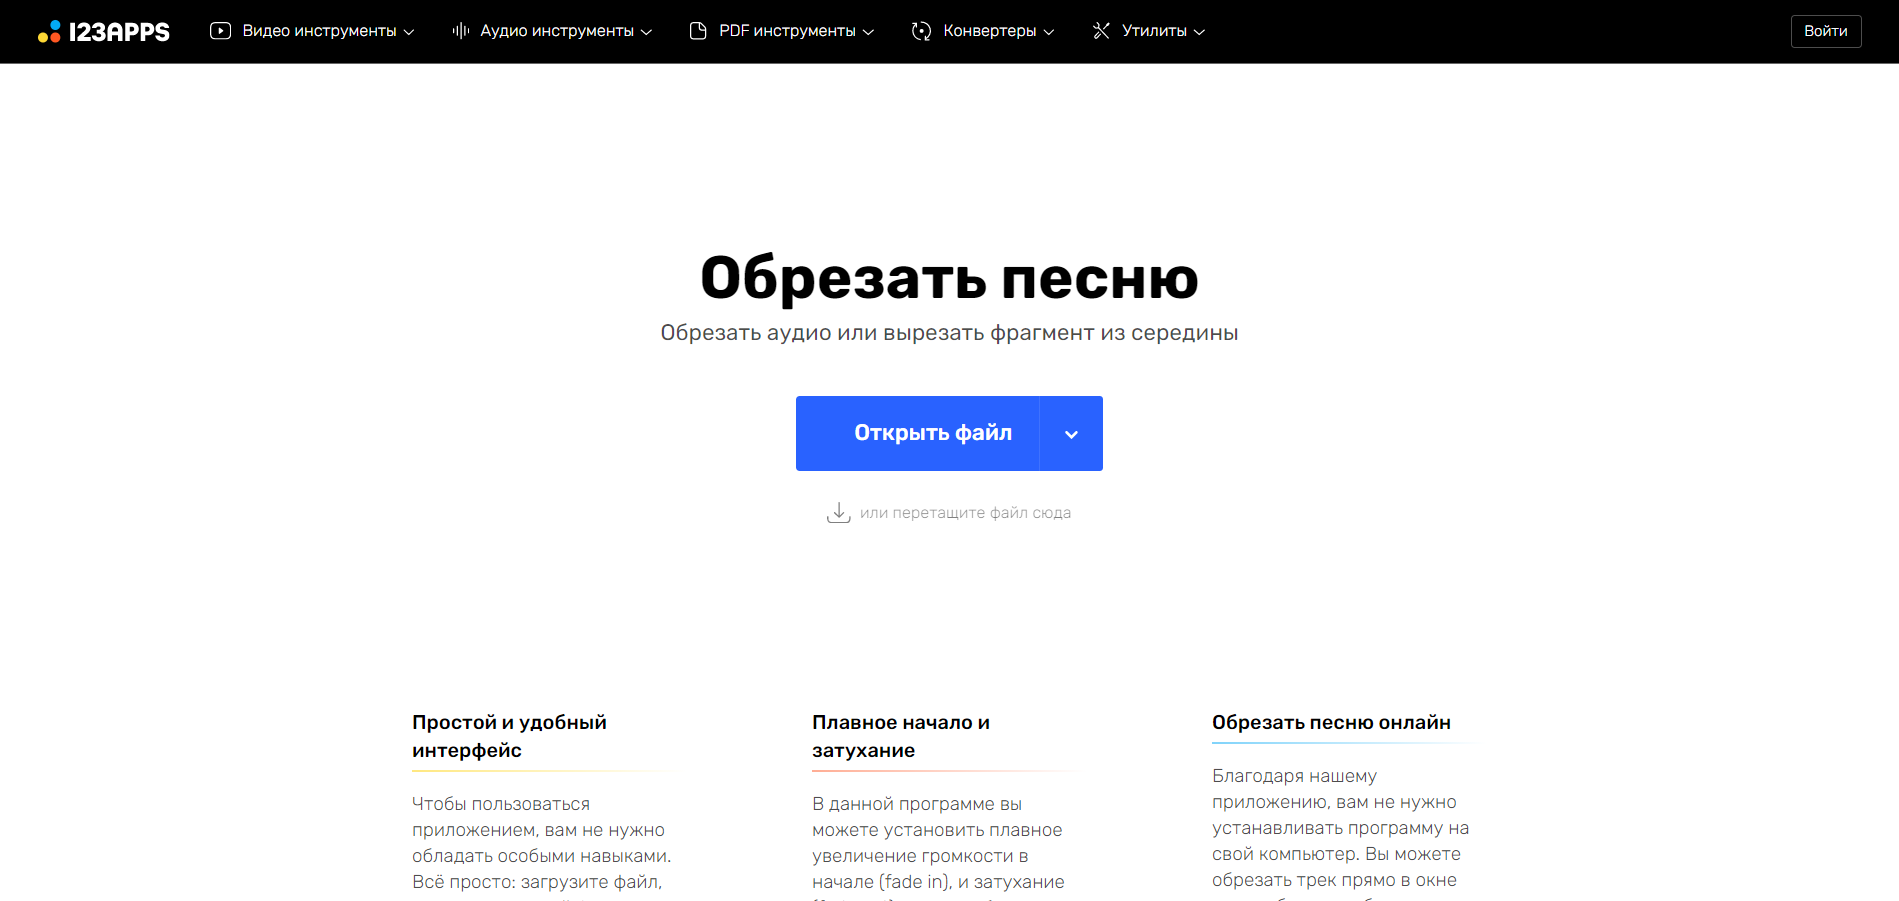
Task: Click the Конвертеры circular arrows icon
Action: 921,31
